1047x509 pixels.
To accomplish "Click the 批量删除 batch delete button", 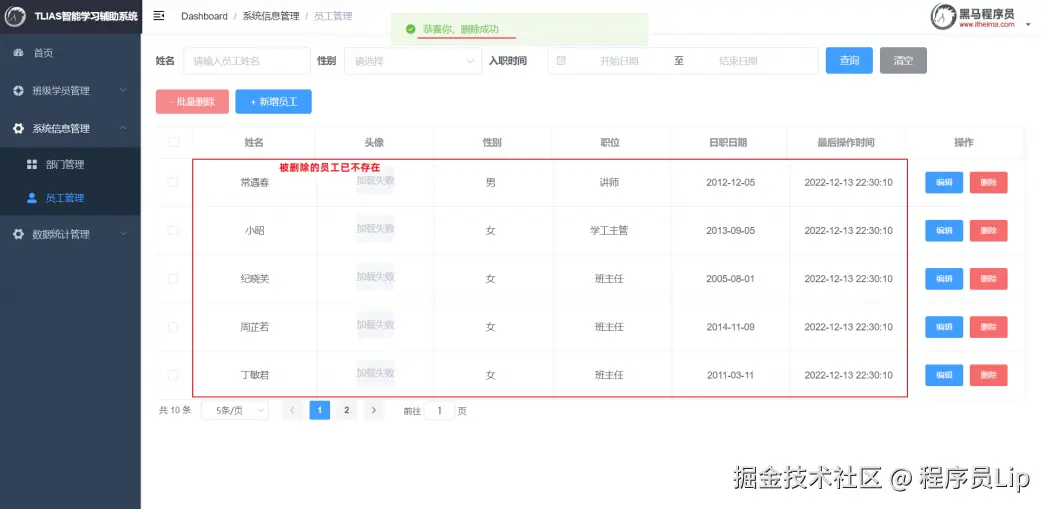I will click(192, 102).
